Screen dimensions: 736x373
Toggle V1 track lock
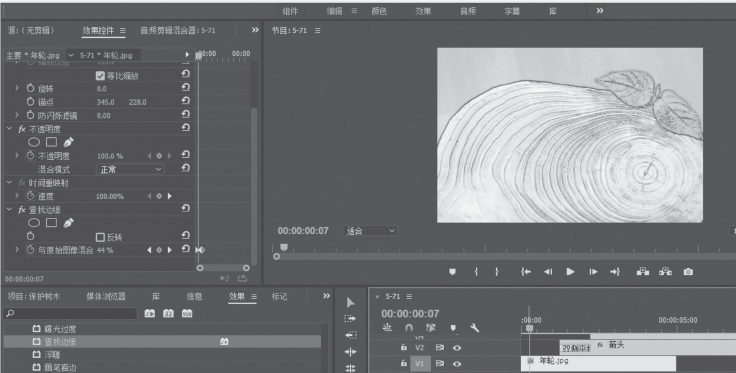coord(404,363)
